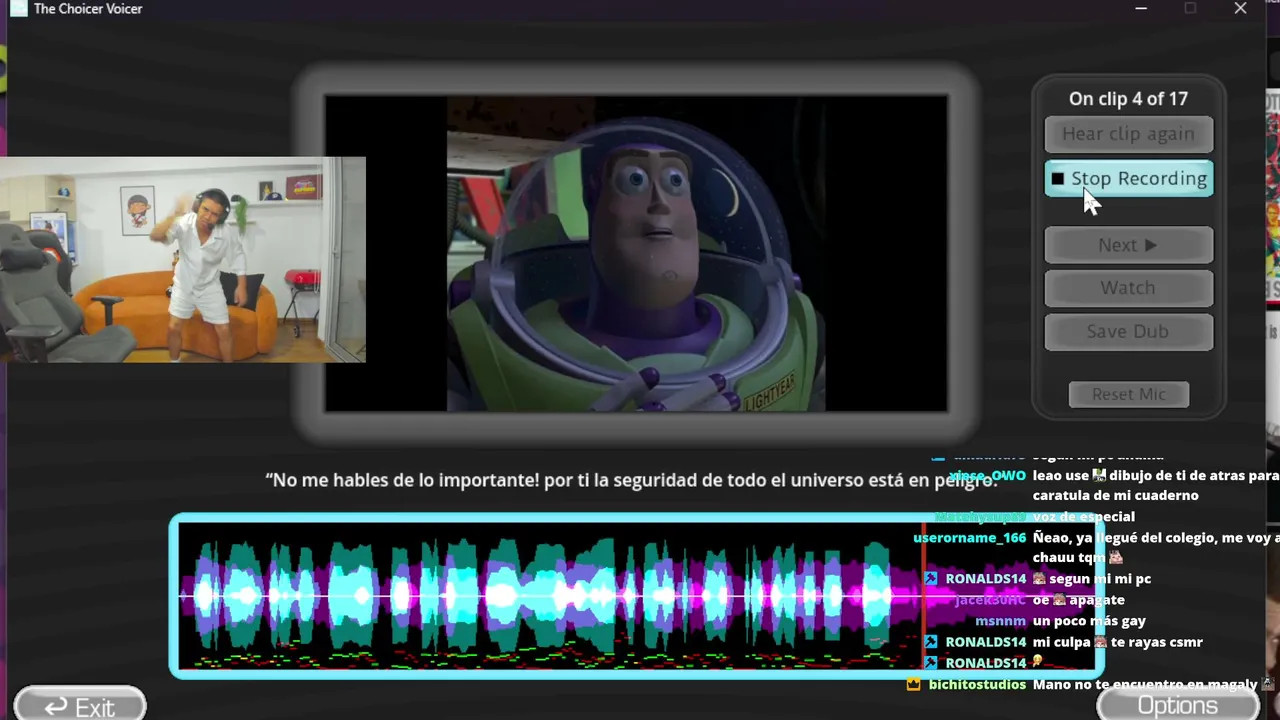1280x720 pixels.
Task: Click 'The Choicer Voicer' window title
Action: [x=88, y=9]
